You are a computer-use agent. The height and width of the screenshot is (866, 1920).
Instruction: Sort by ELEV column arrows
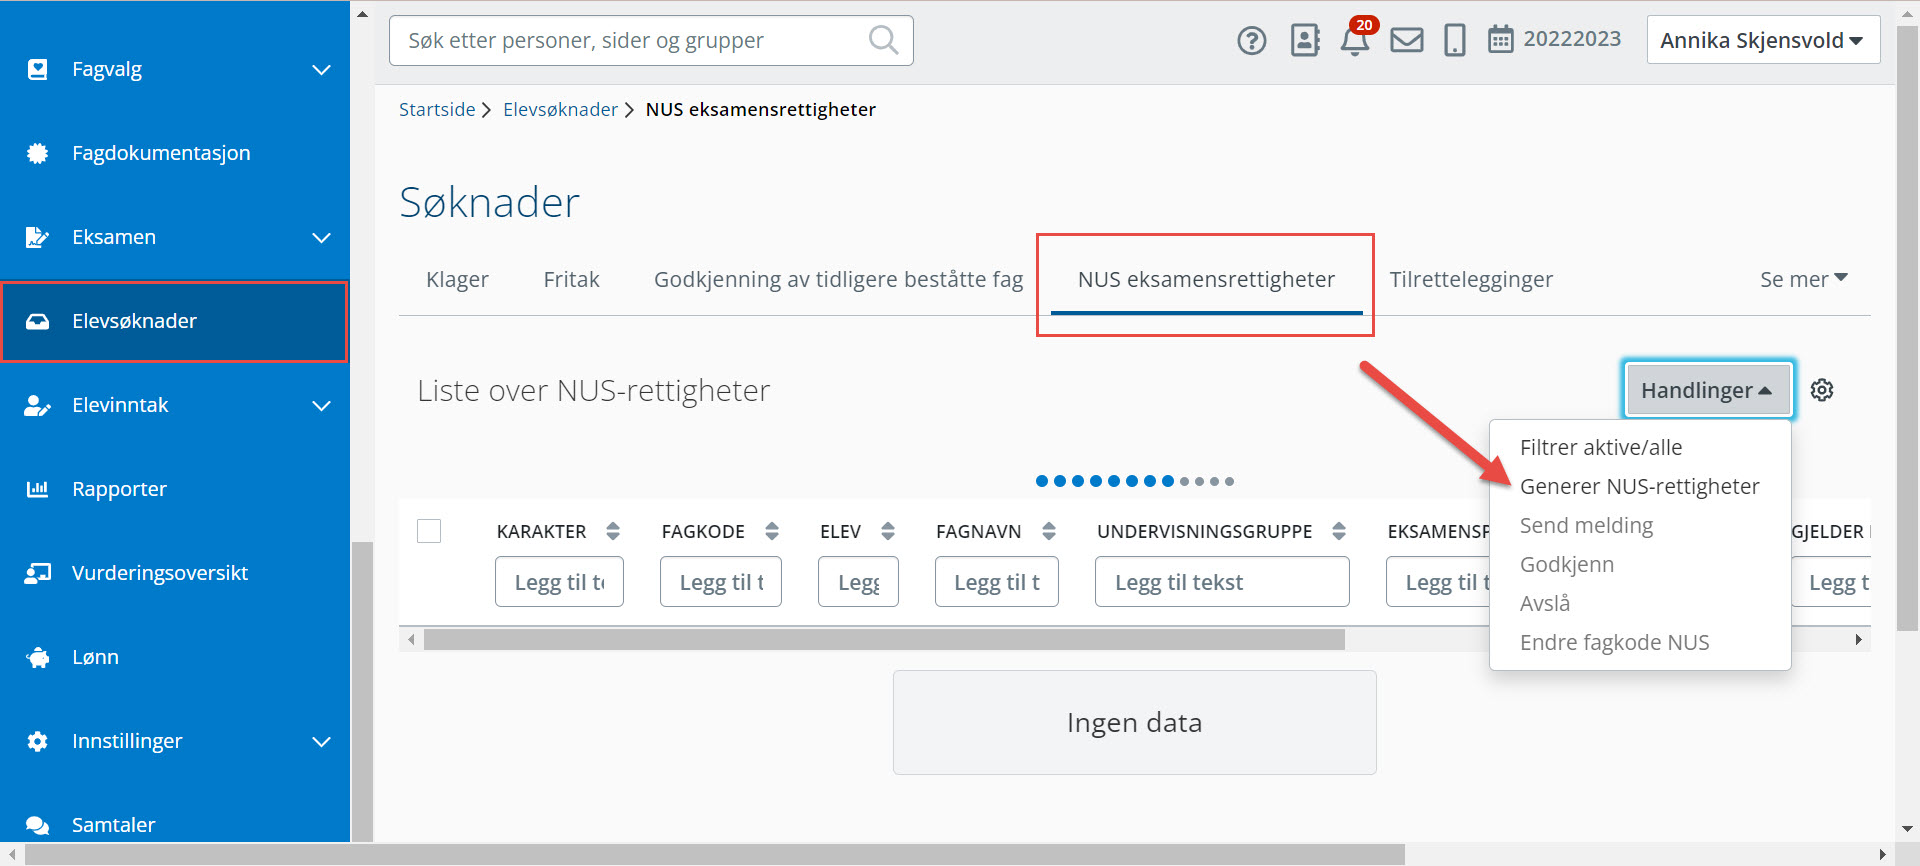[x=888, y=531]
